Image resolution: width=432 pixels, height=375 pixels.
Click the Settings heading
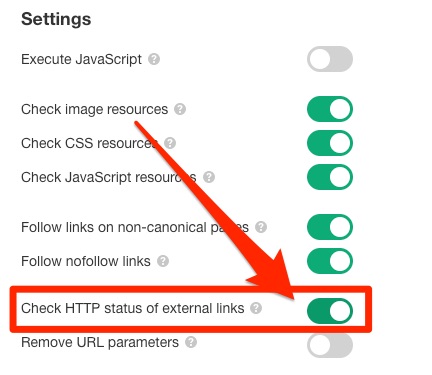pos(56,19)
